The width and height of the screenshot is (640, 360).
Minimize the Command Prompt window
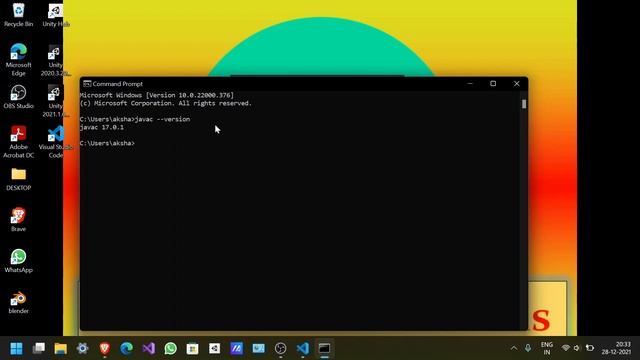pyautogui.click(x=470, y=84)
